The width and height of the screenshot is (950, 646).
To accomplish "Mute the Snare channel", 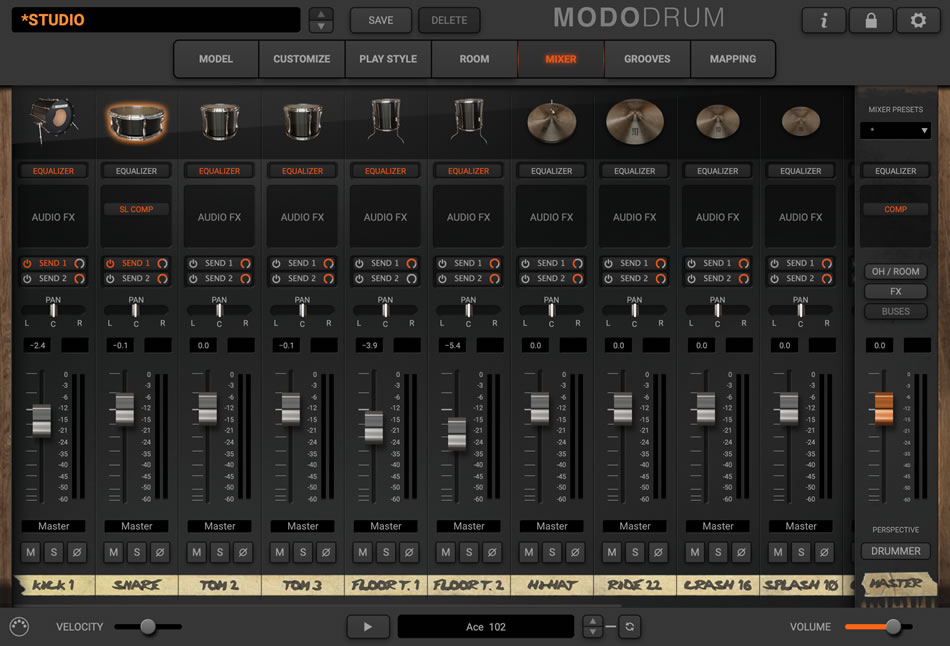I will (x=113, y=552).
